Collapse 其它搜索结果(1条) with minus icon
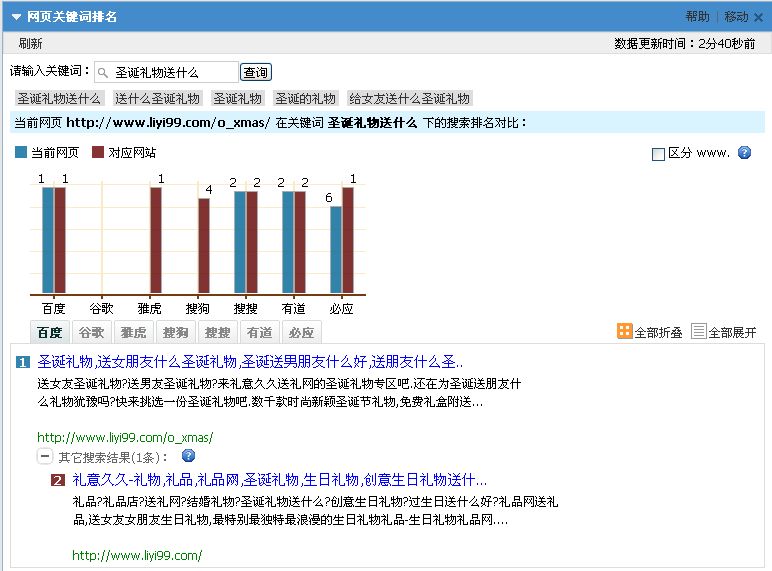Image resolution: width=772 pixels, height=571 pixels. [44, 456]
